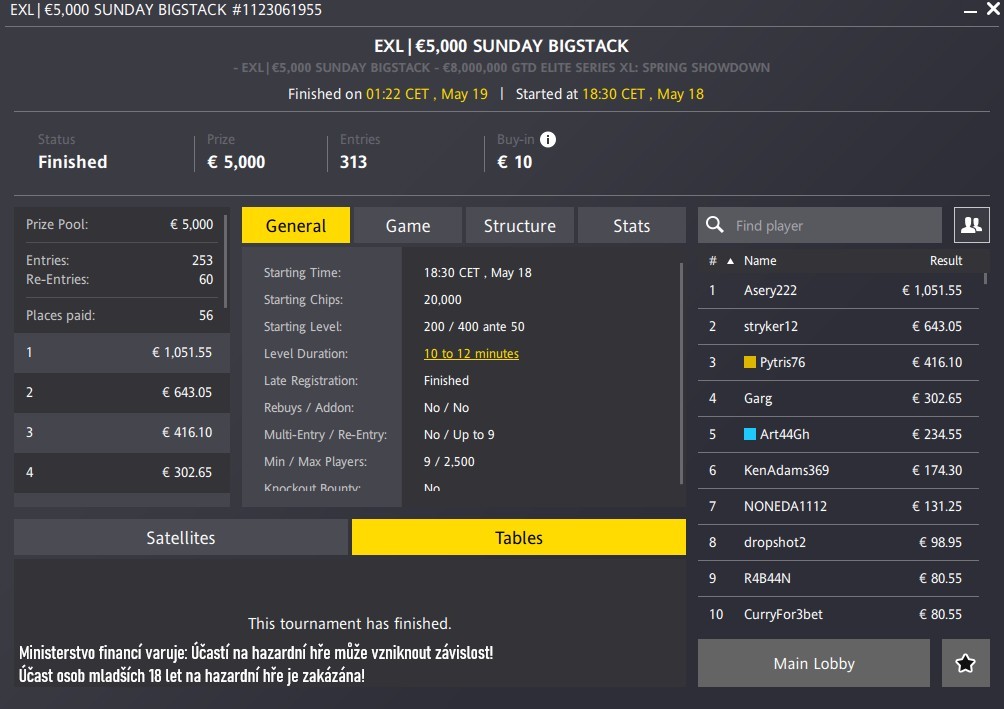The width and height of the screenshot is (1004, 709).
Task: Click the yellow marker beside Pytris76
Action: click(750, 362)
